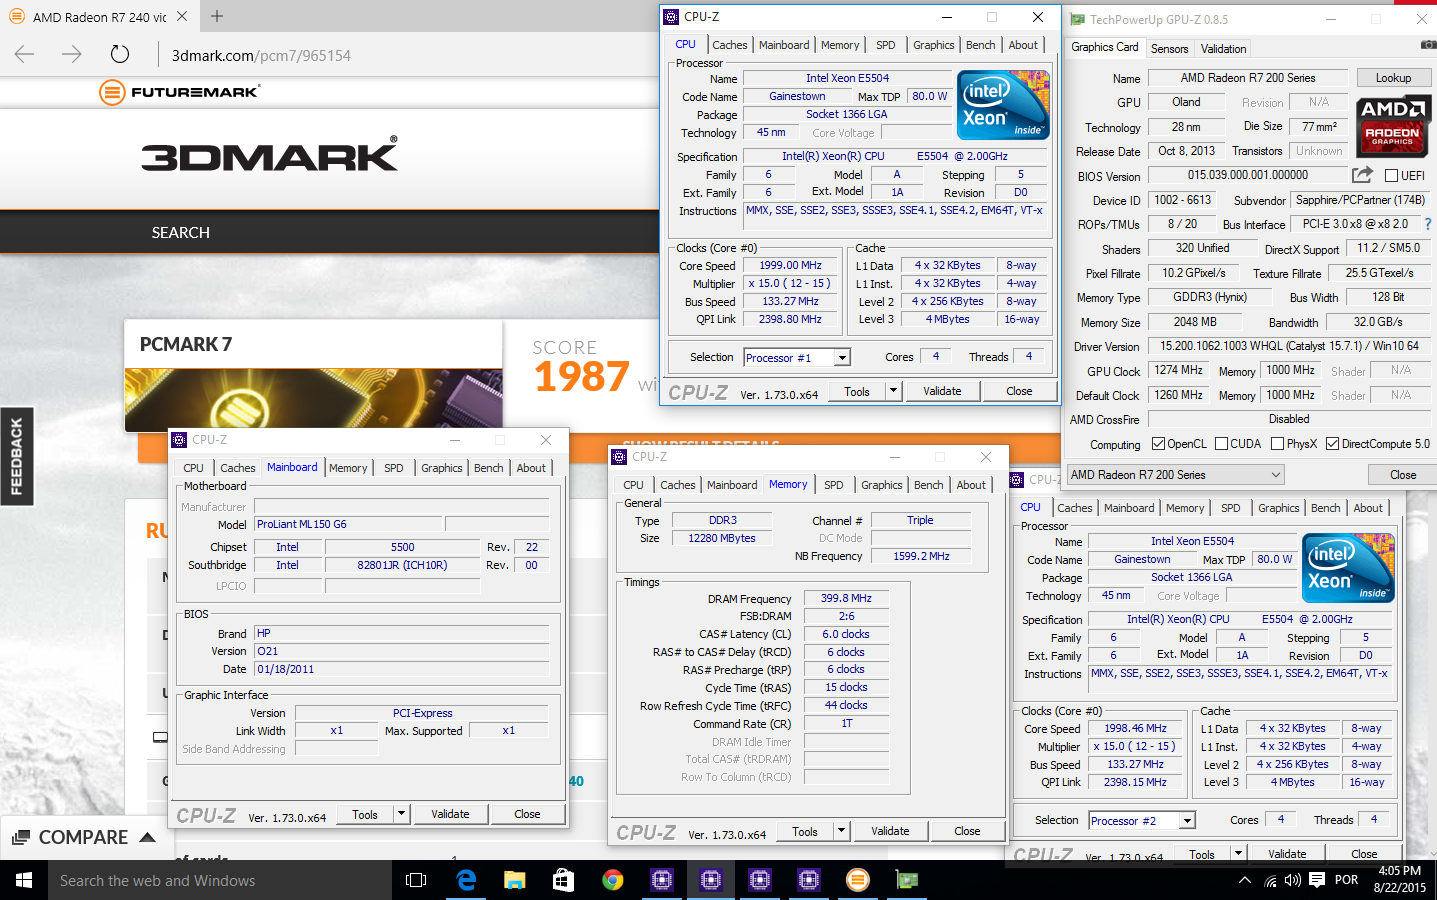Click the orange Futuremark taskbar icon
Screen dimensions: 1437x900
(x=858, y=880)
